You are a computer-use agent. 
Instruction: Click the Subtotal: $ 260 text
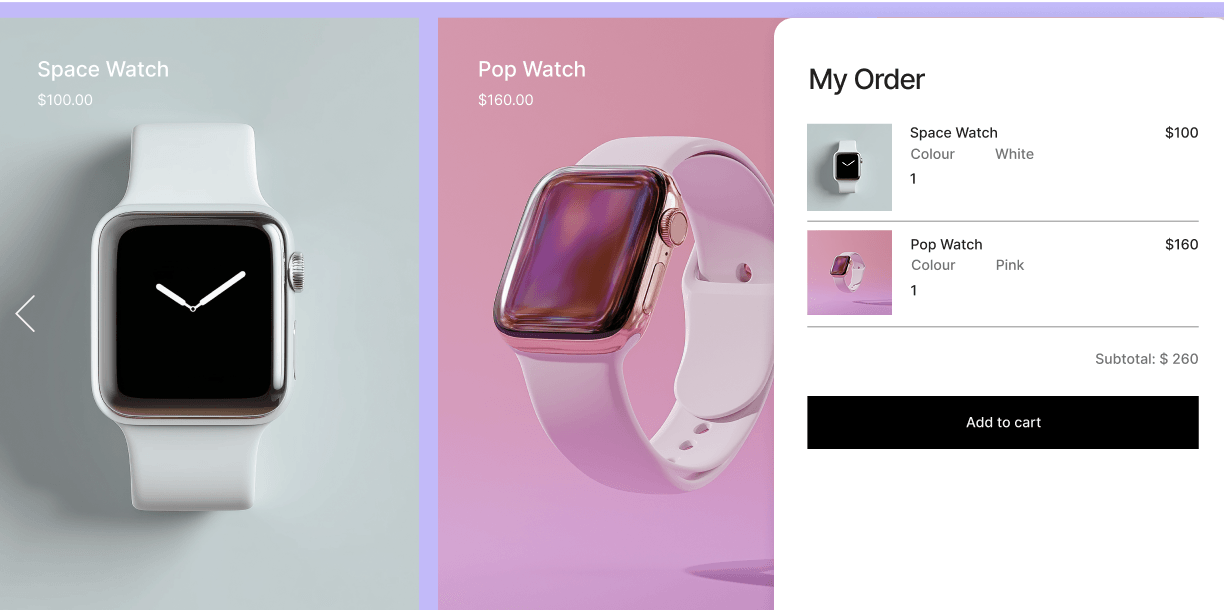[1146, 359]
